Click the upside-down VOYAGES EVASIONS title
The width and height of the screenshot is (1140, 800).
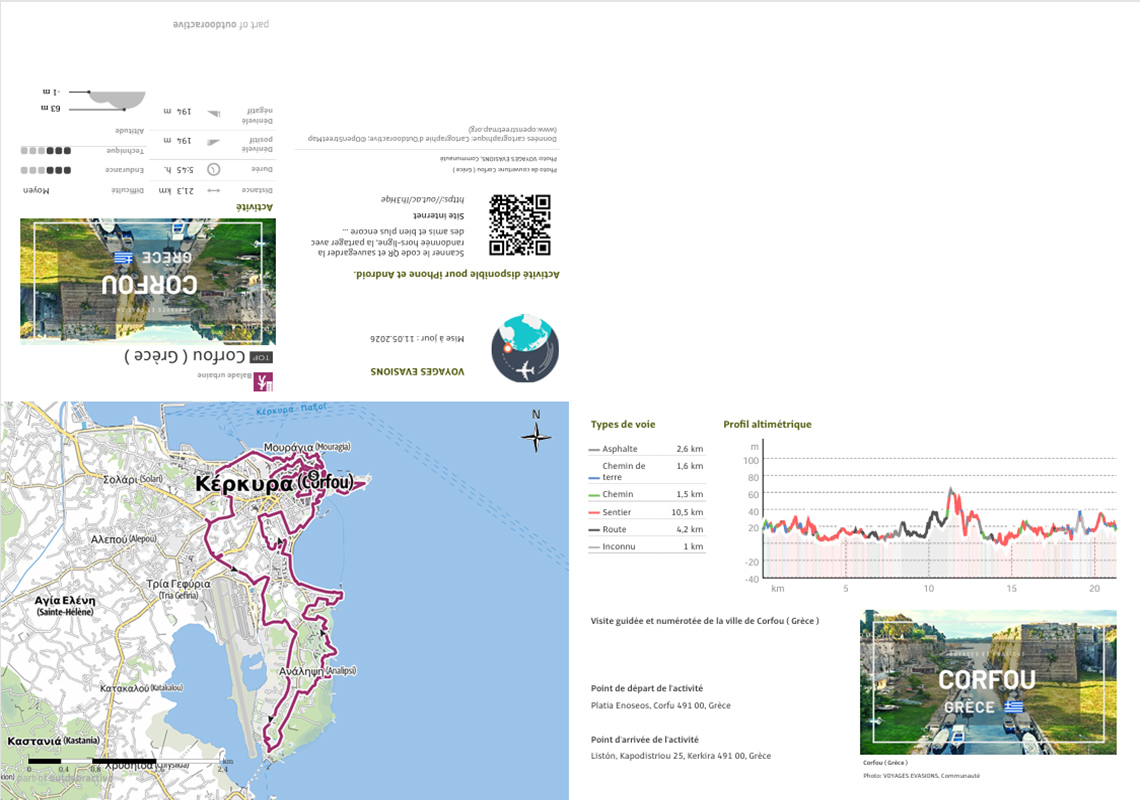pos(417,371)
